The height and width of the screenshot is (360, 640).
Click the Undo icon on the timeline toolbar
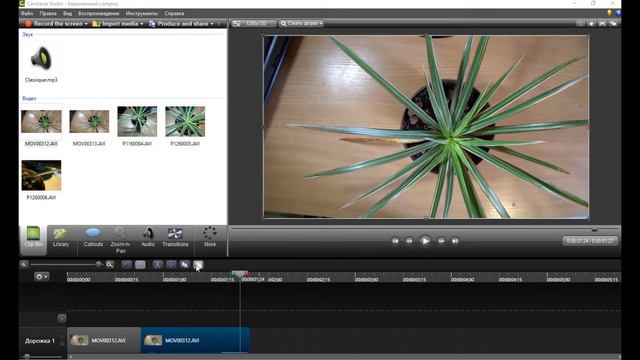pyautogui.click(x=127, y=265)
